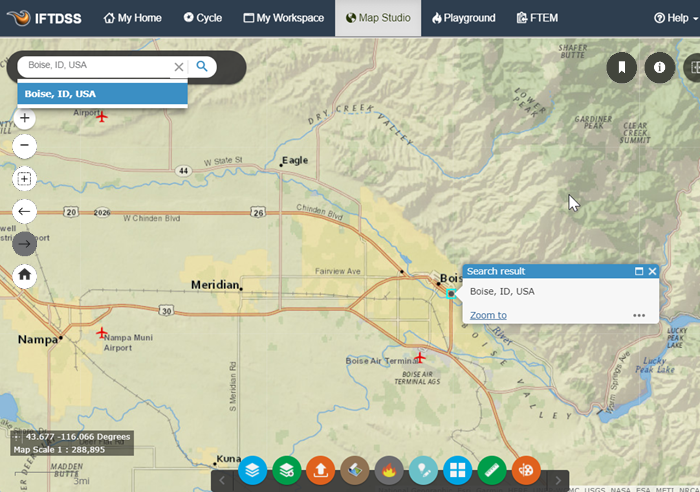Viewport: 700px width, 492px height.
Task: Open the layer list widget
Action: (252, 470)
